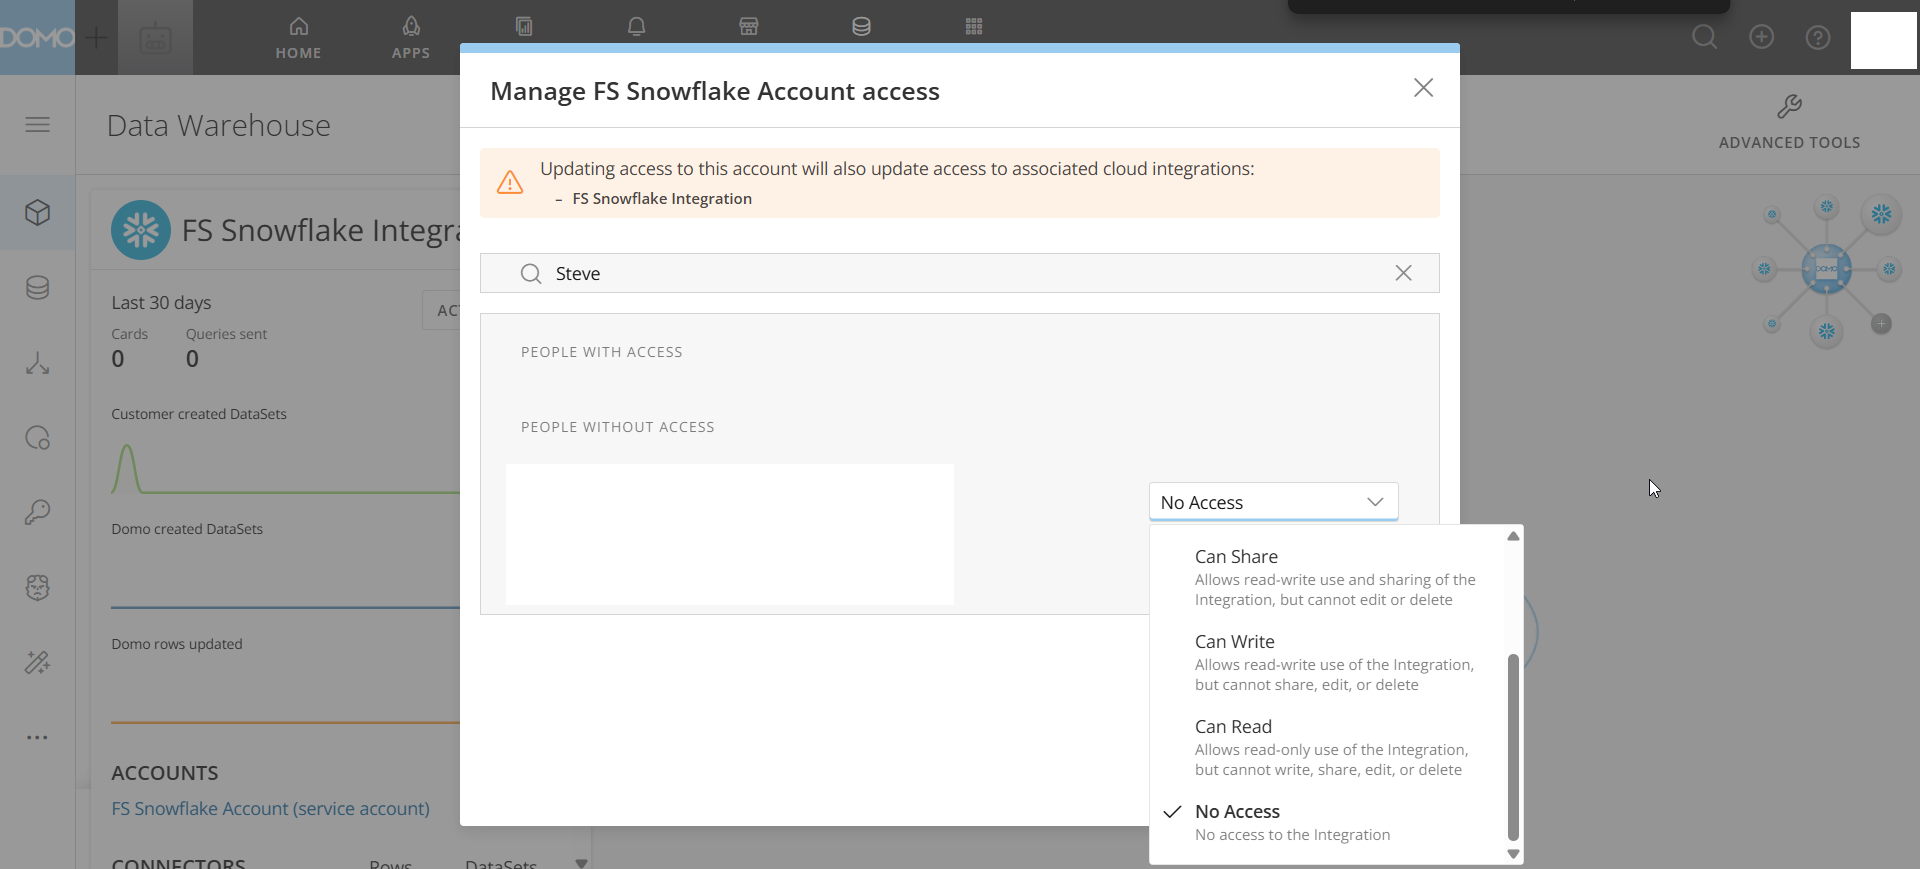This screenshot has width=1920, height=869.
Task: Open the face badge sidebar icon
Action: click(37, 588)
